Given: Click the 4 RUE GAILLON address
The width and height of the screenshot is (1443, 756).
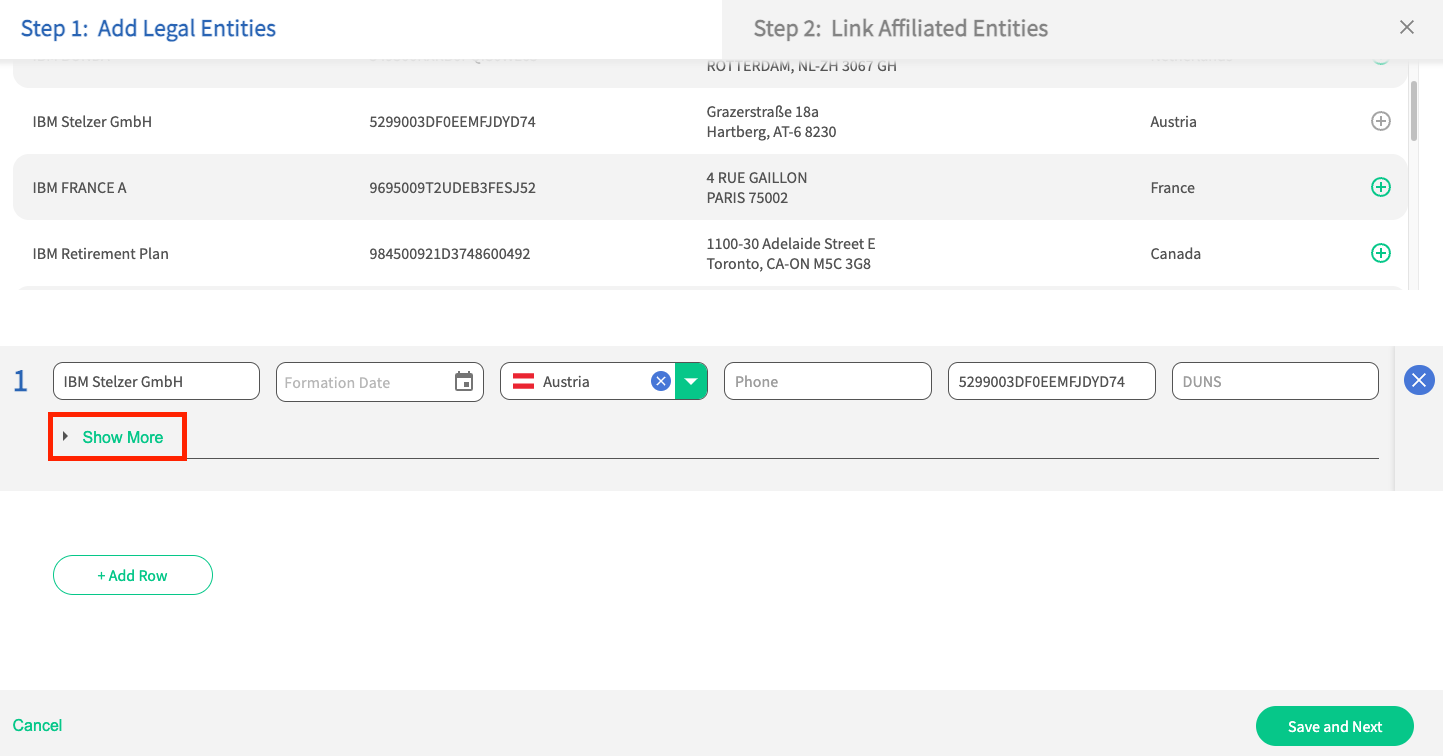Looking at the screenshot, I should point(756,187).
